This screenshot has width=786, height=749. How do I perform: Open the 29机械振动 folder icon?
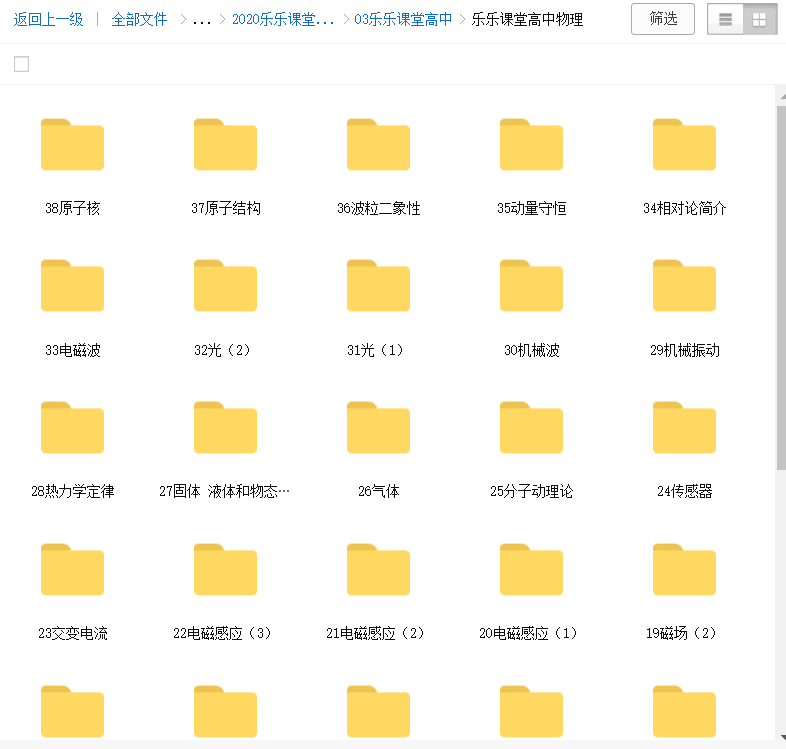(x=684, y=286)
